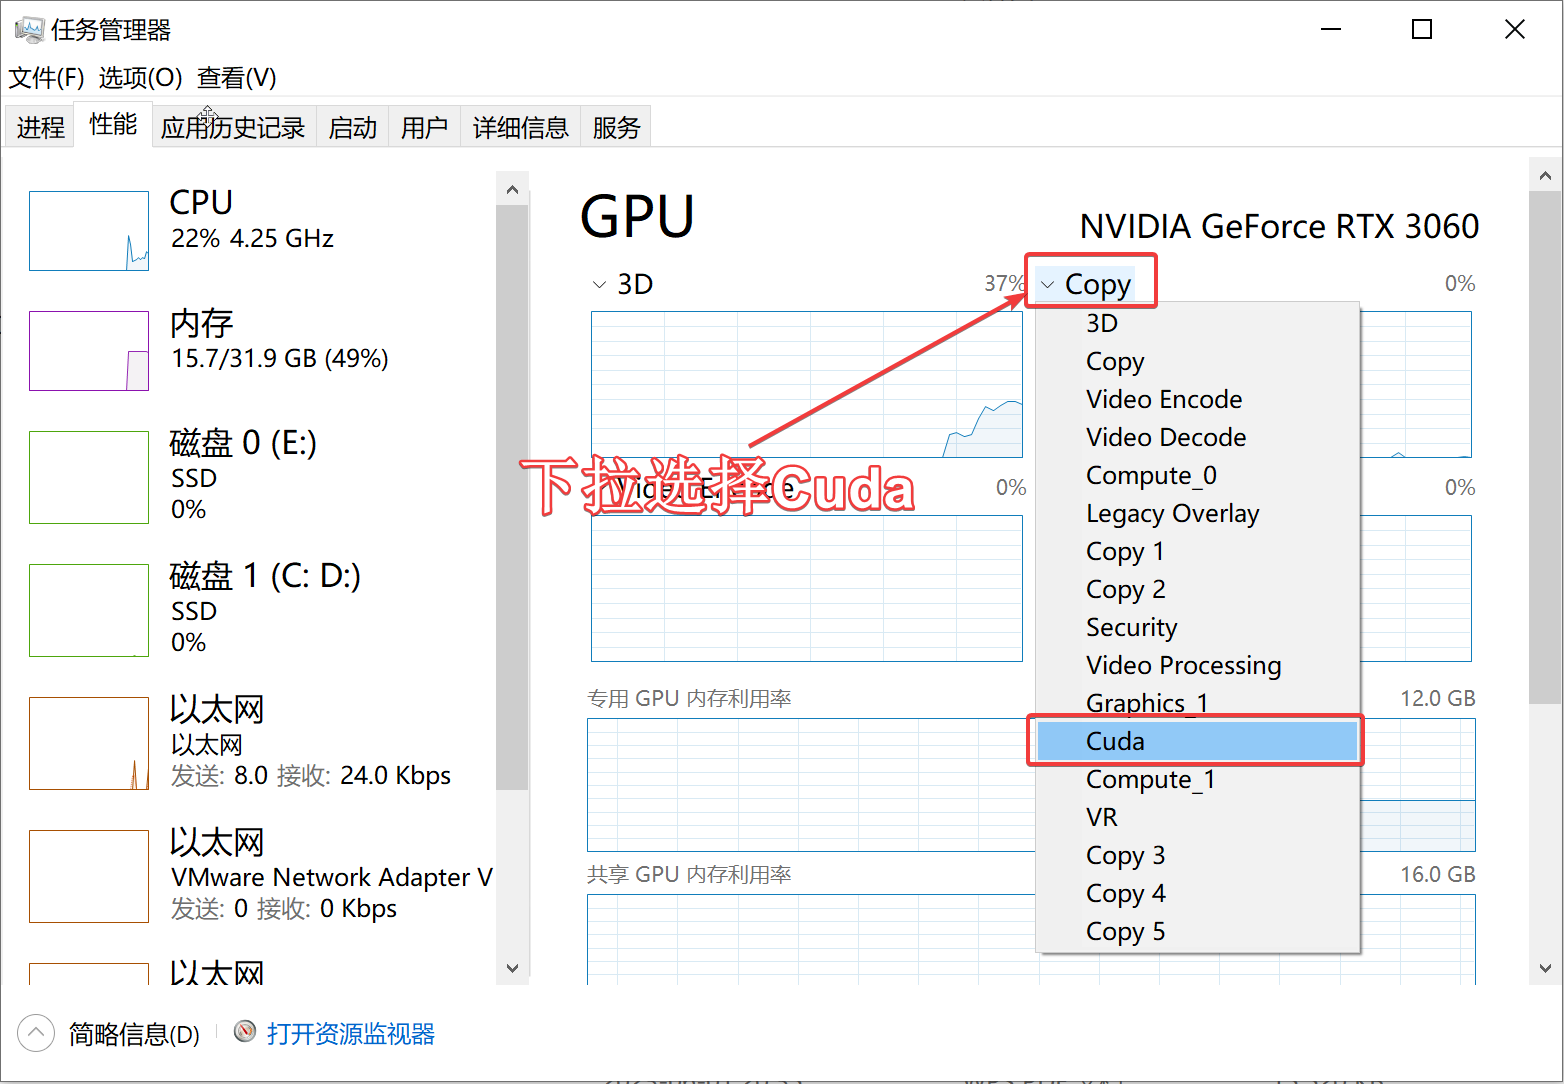Screen dimensions: 1564x1084
Task: Click the 3D engine utilization graph
Action: coord(807,384)
